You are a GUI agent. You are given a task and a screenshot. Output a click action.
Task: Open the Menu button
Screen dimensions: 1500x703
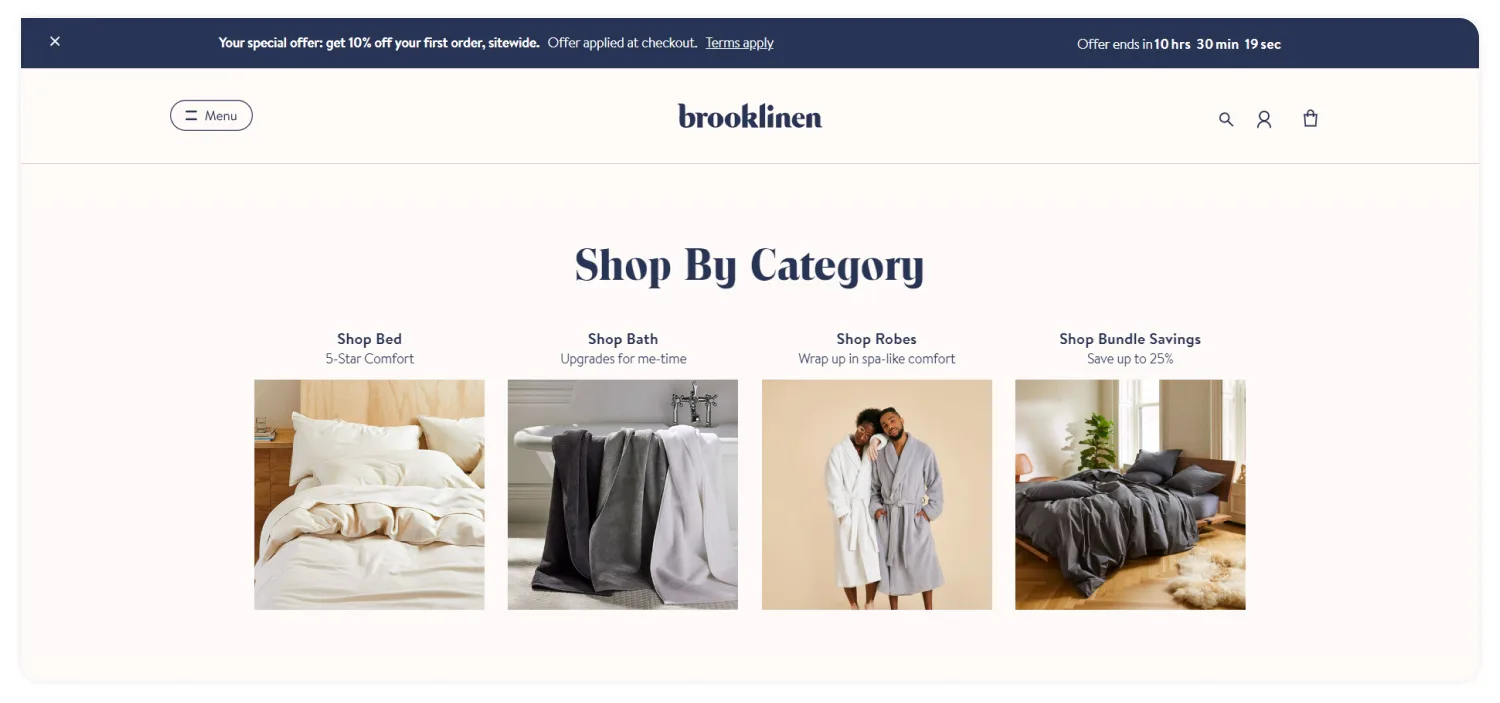(211, 115)
